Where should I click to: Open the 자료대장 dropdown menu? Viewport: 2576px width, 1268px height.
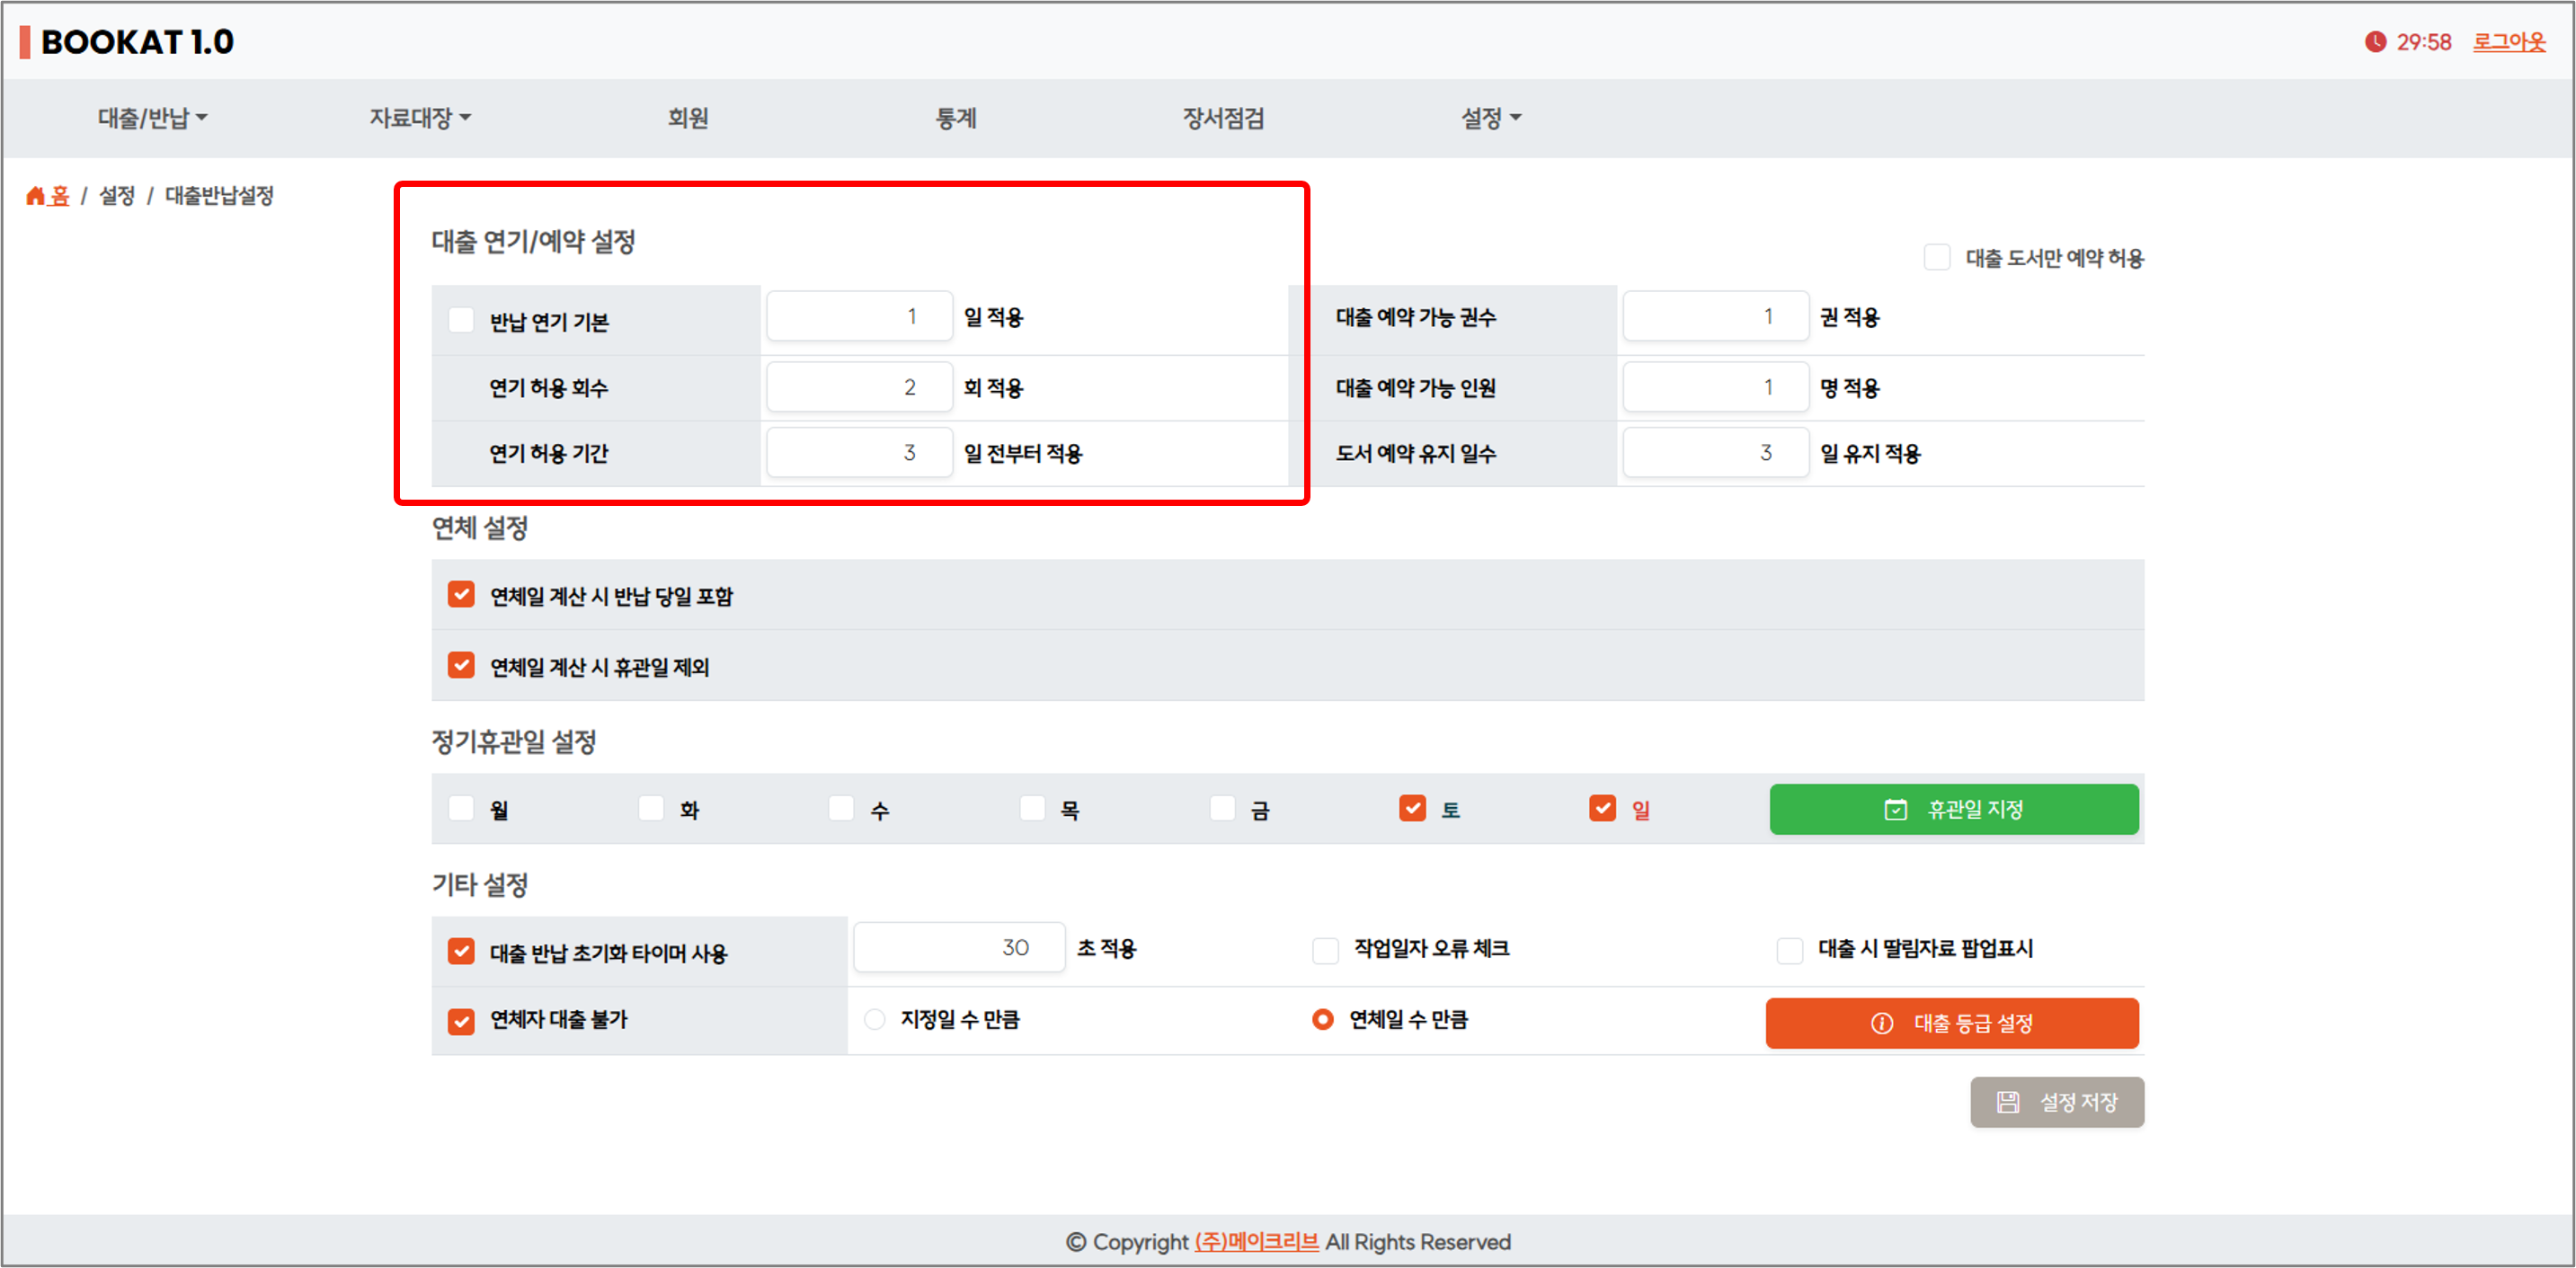pyautogui.click(x=419, y=118)
